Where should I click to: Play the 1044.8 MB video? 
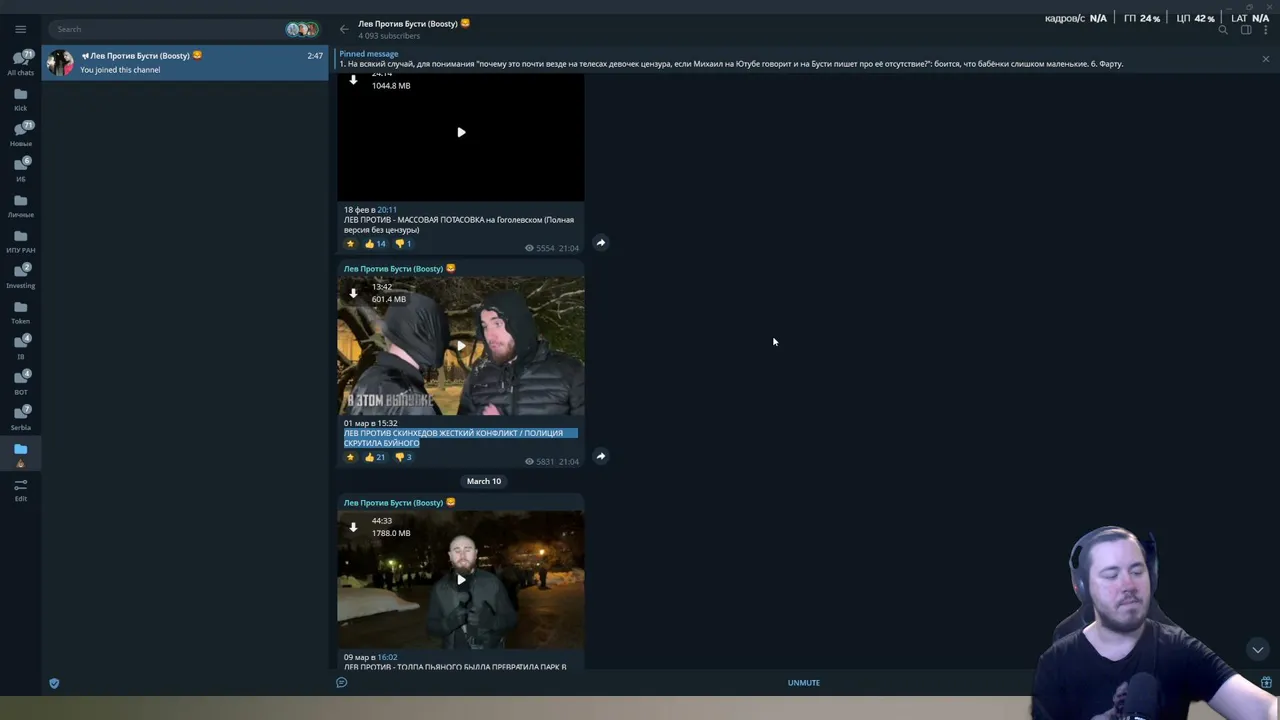click(x=461, y=132)
